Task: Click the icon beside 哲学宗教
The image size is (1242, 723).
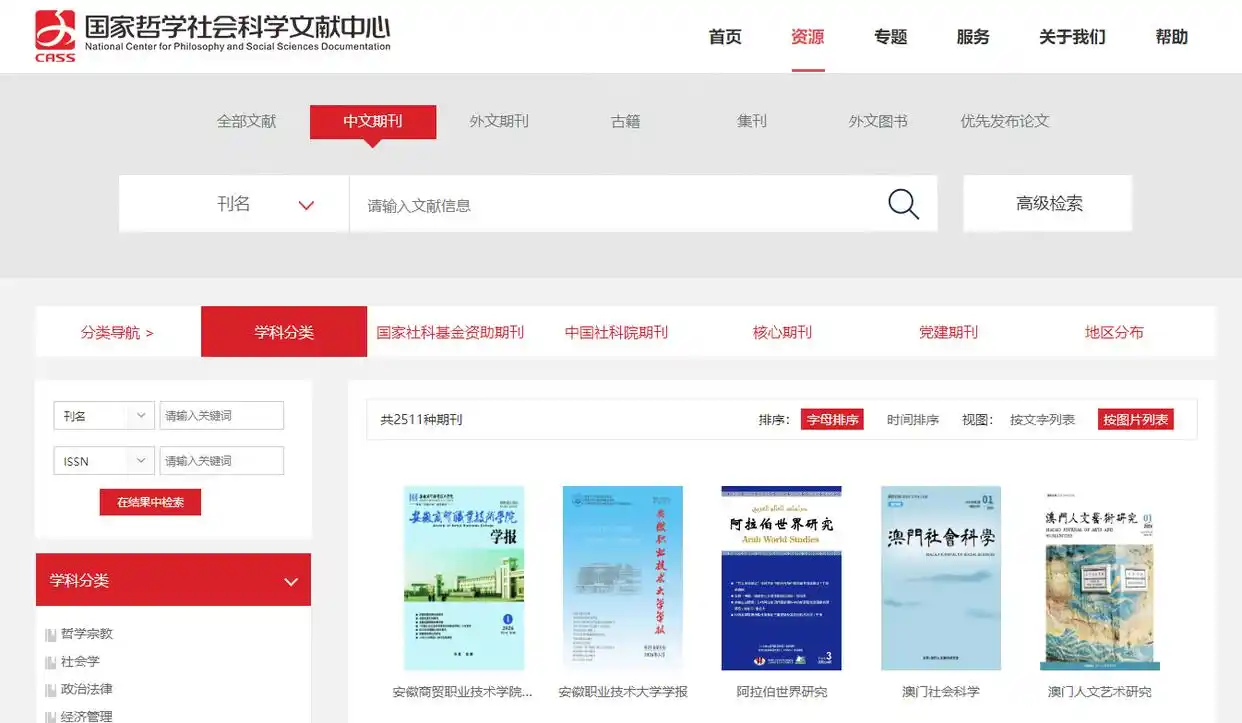Action: coord(51,634)
